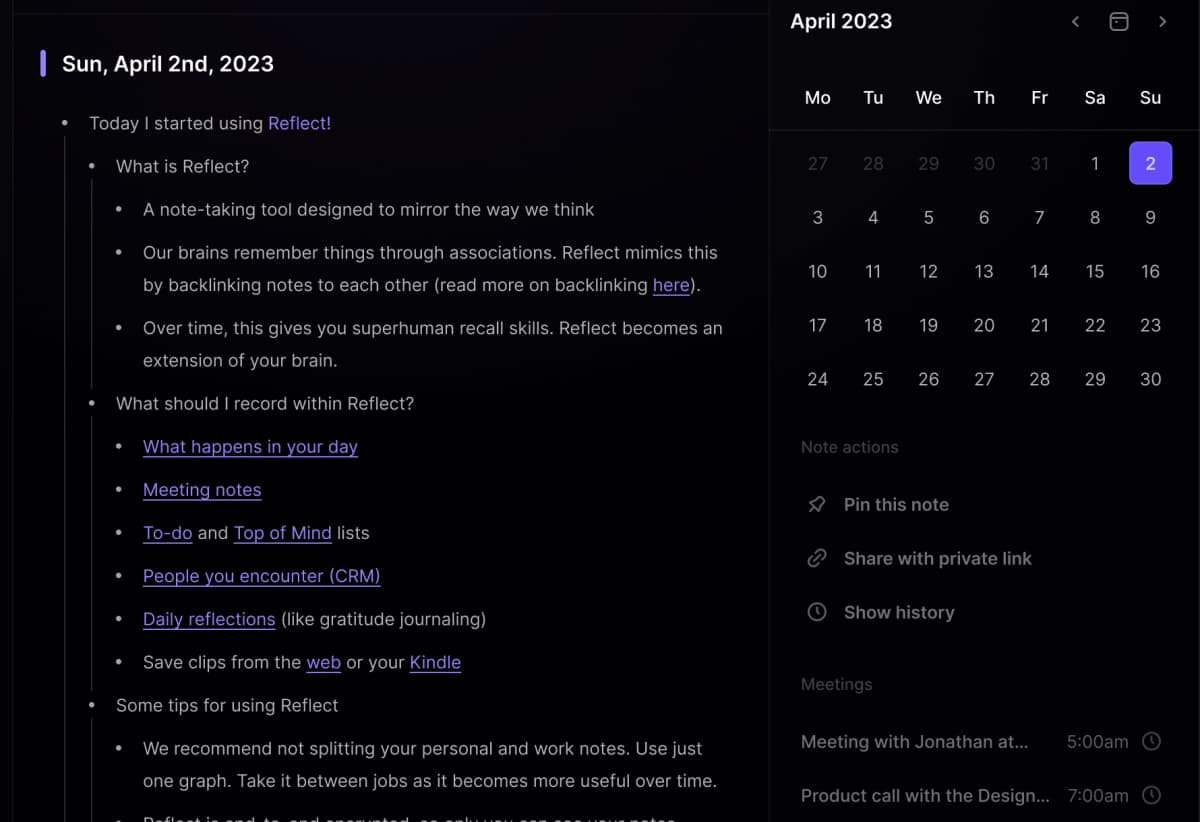Open 'What happens in your day' link
This screenshot has width=1200, height=822.
coord(250,447)
